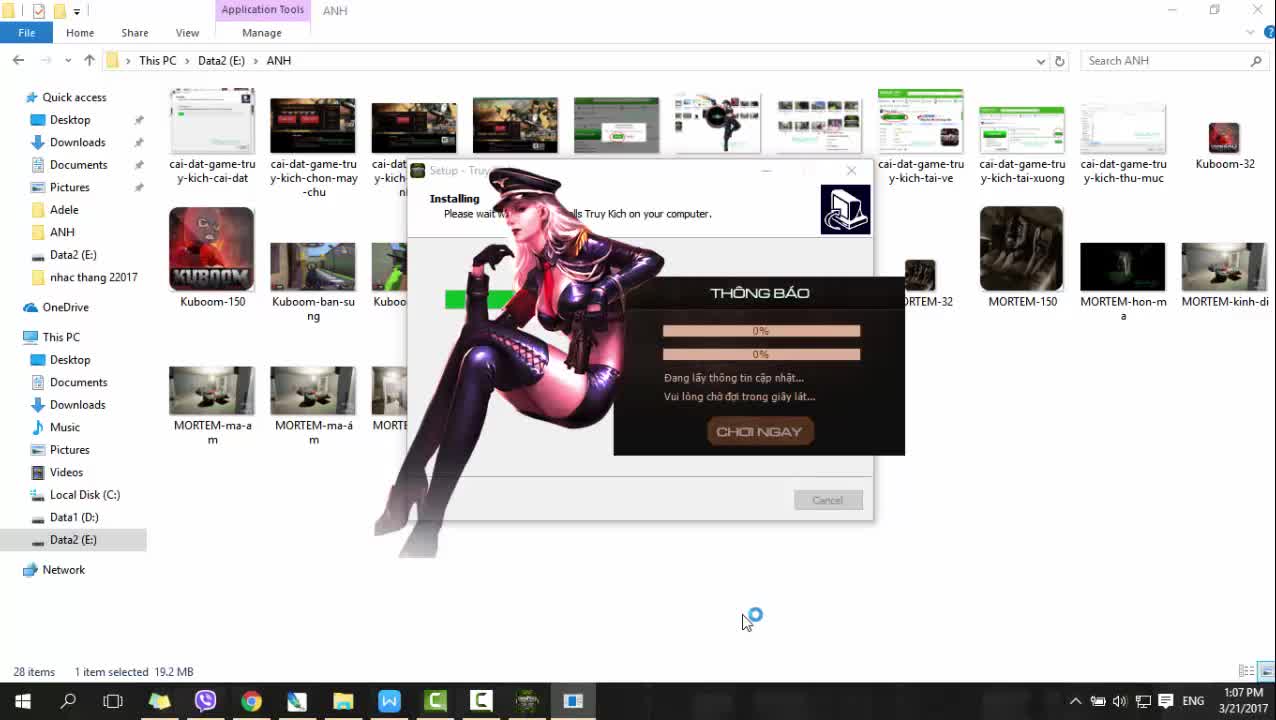Open Viber from the taskbar

click(206, 701)
